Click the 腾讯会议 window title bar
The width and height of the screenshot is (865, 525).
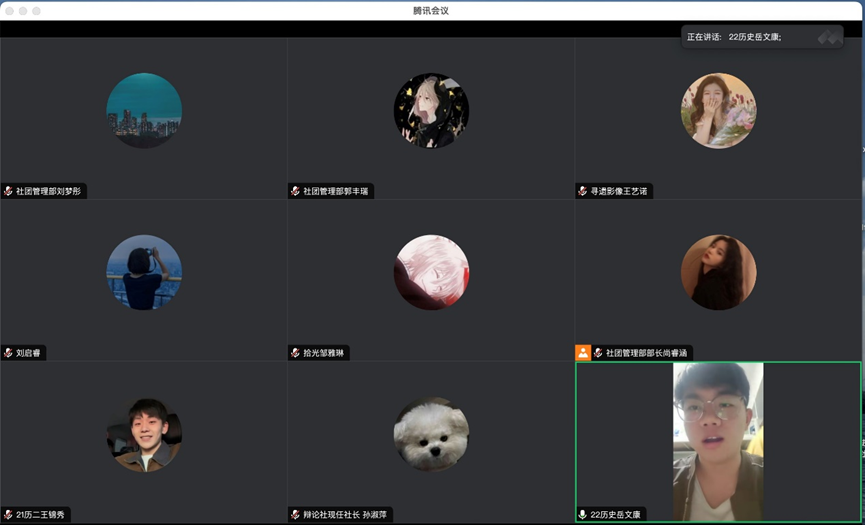432,10
